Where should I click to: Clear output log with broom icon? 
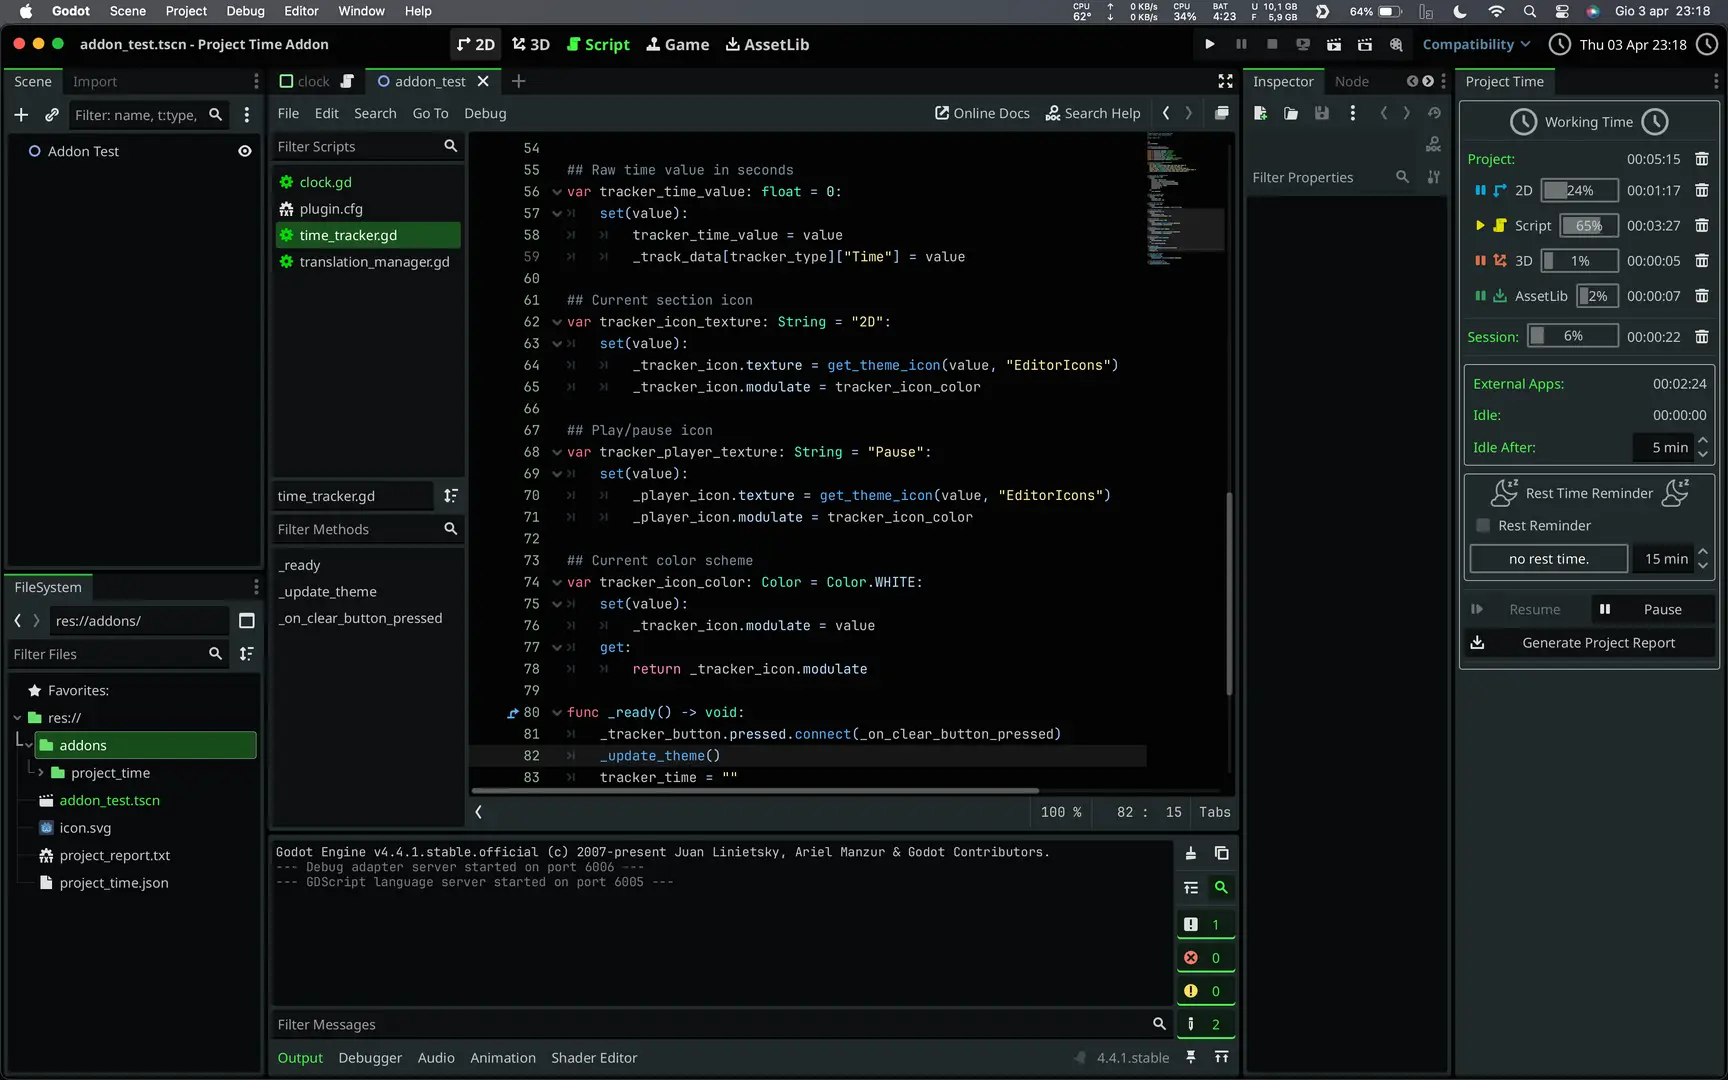(1190, 853)
